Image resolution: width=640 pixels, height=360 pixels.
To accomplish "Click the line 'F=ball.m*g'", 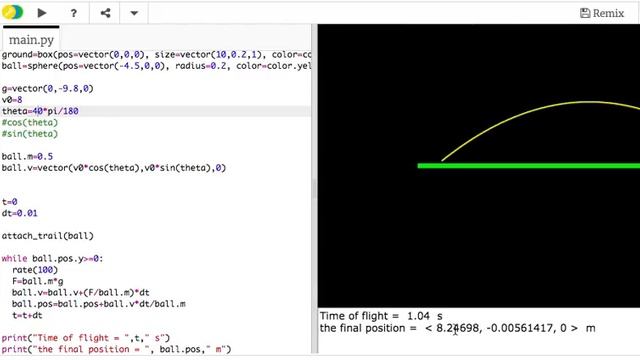I will coord(38,281).
